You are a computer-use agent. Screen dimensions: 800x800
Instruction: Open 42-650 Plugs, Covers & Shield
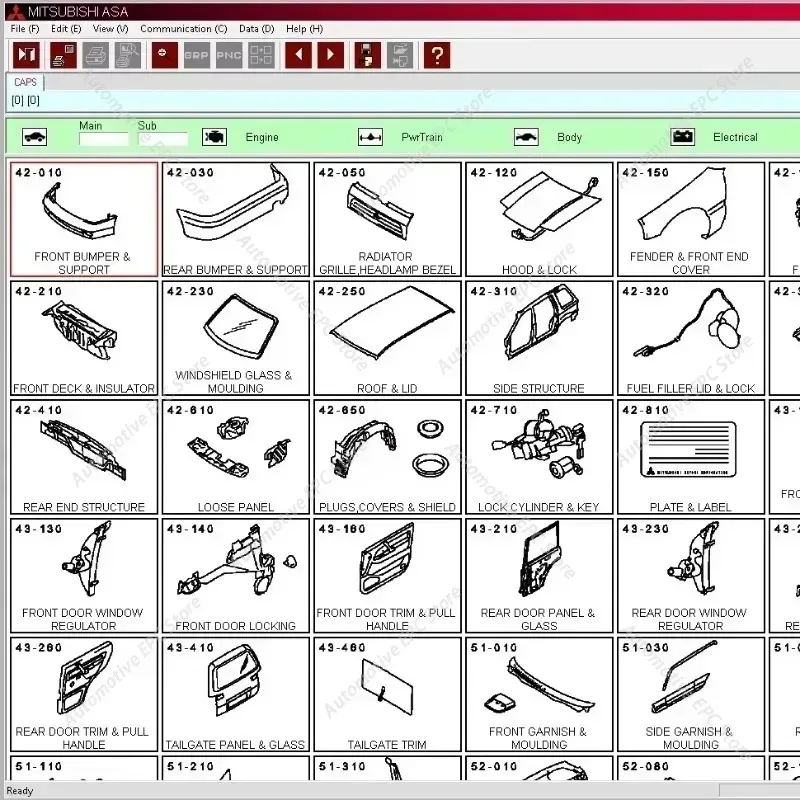[388, 457]
